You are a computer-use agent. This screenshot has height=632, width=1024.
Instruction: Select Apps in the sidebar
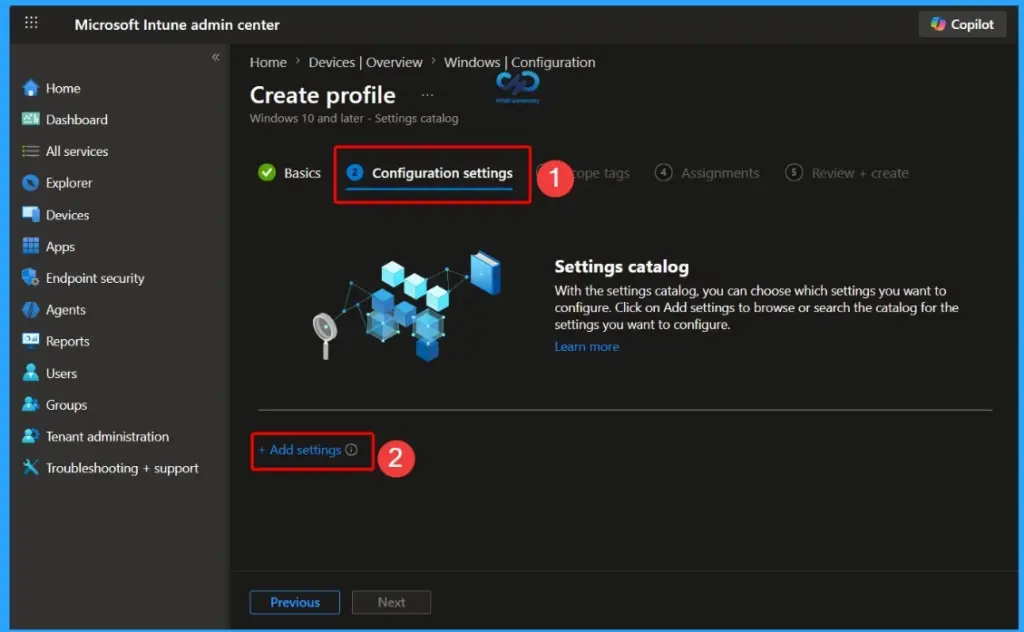pos(60,247)
